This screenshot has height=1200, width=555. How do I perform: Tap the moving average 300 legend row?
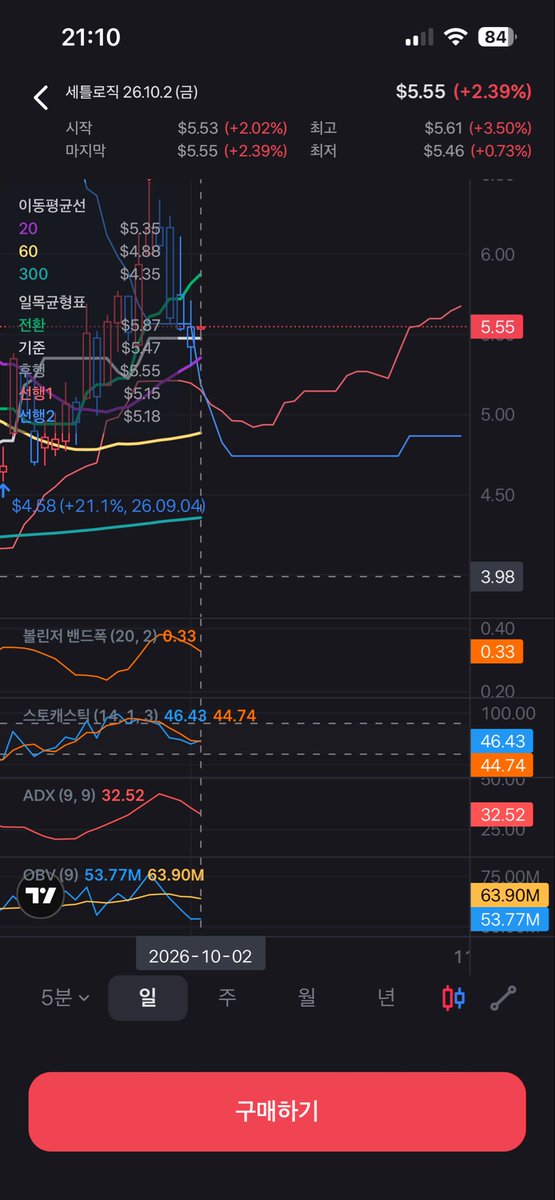pyautogui.click(x=89, y=274)
